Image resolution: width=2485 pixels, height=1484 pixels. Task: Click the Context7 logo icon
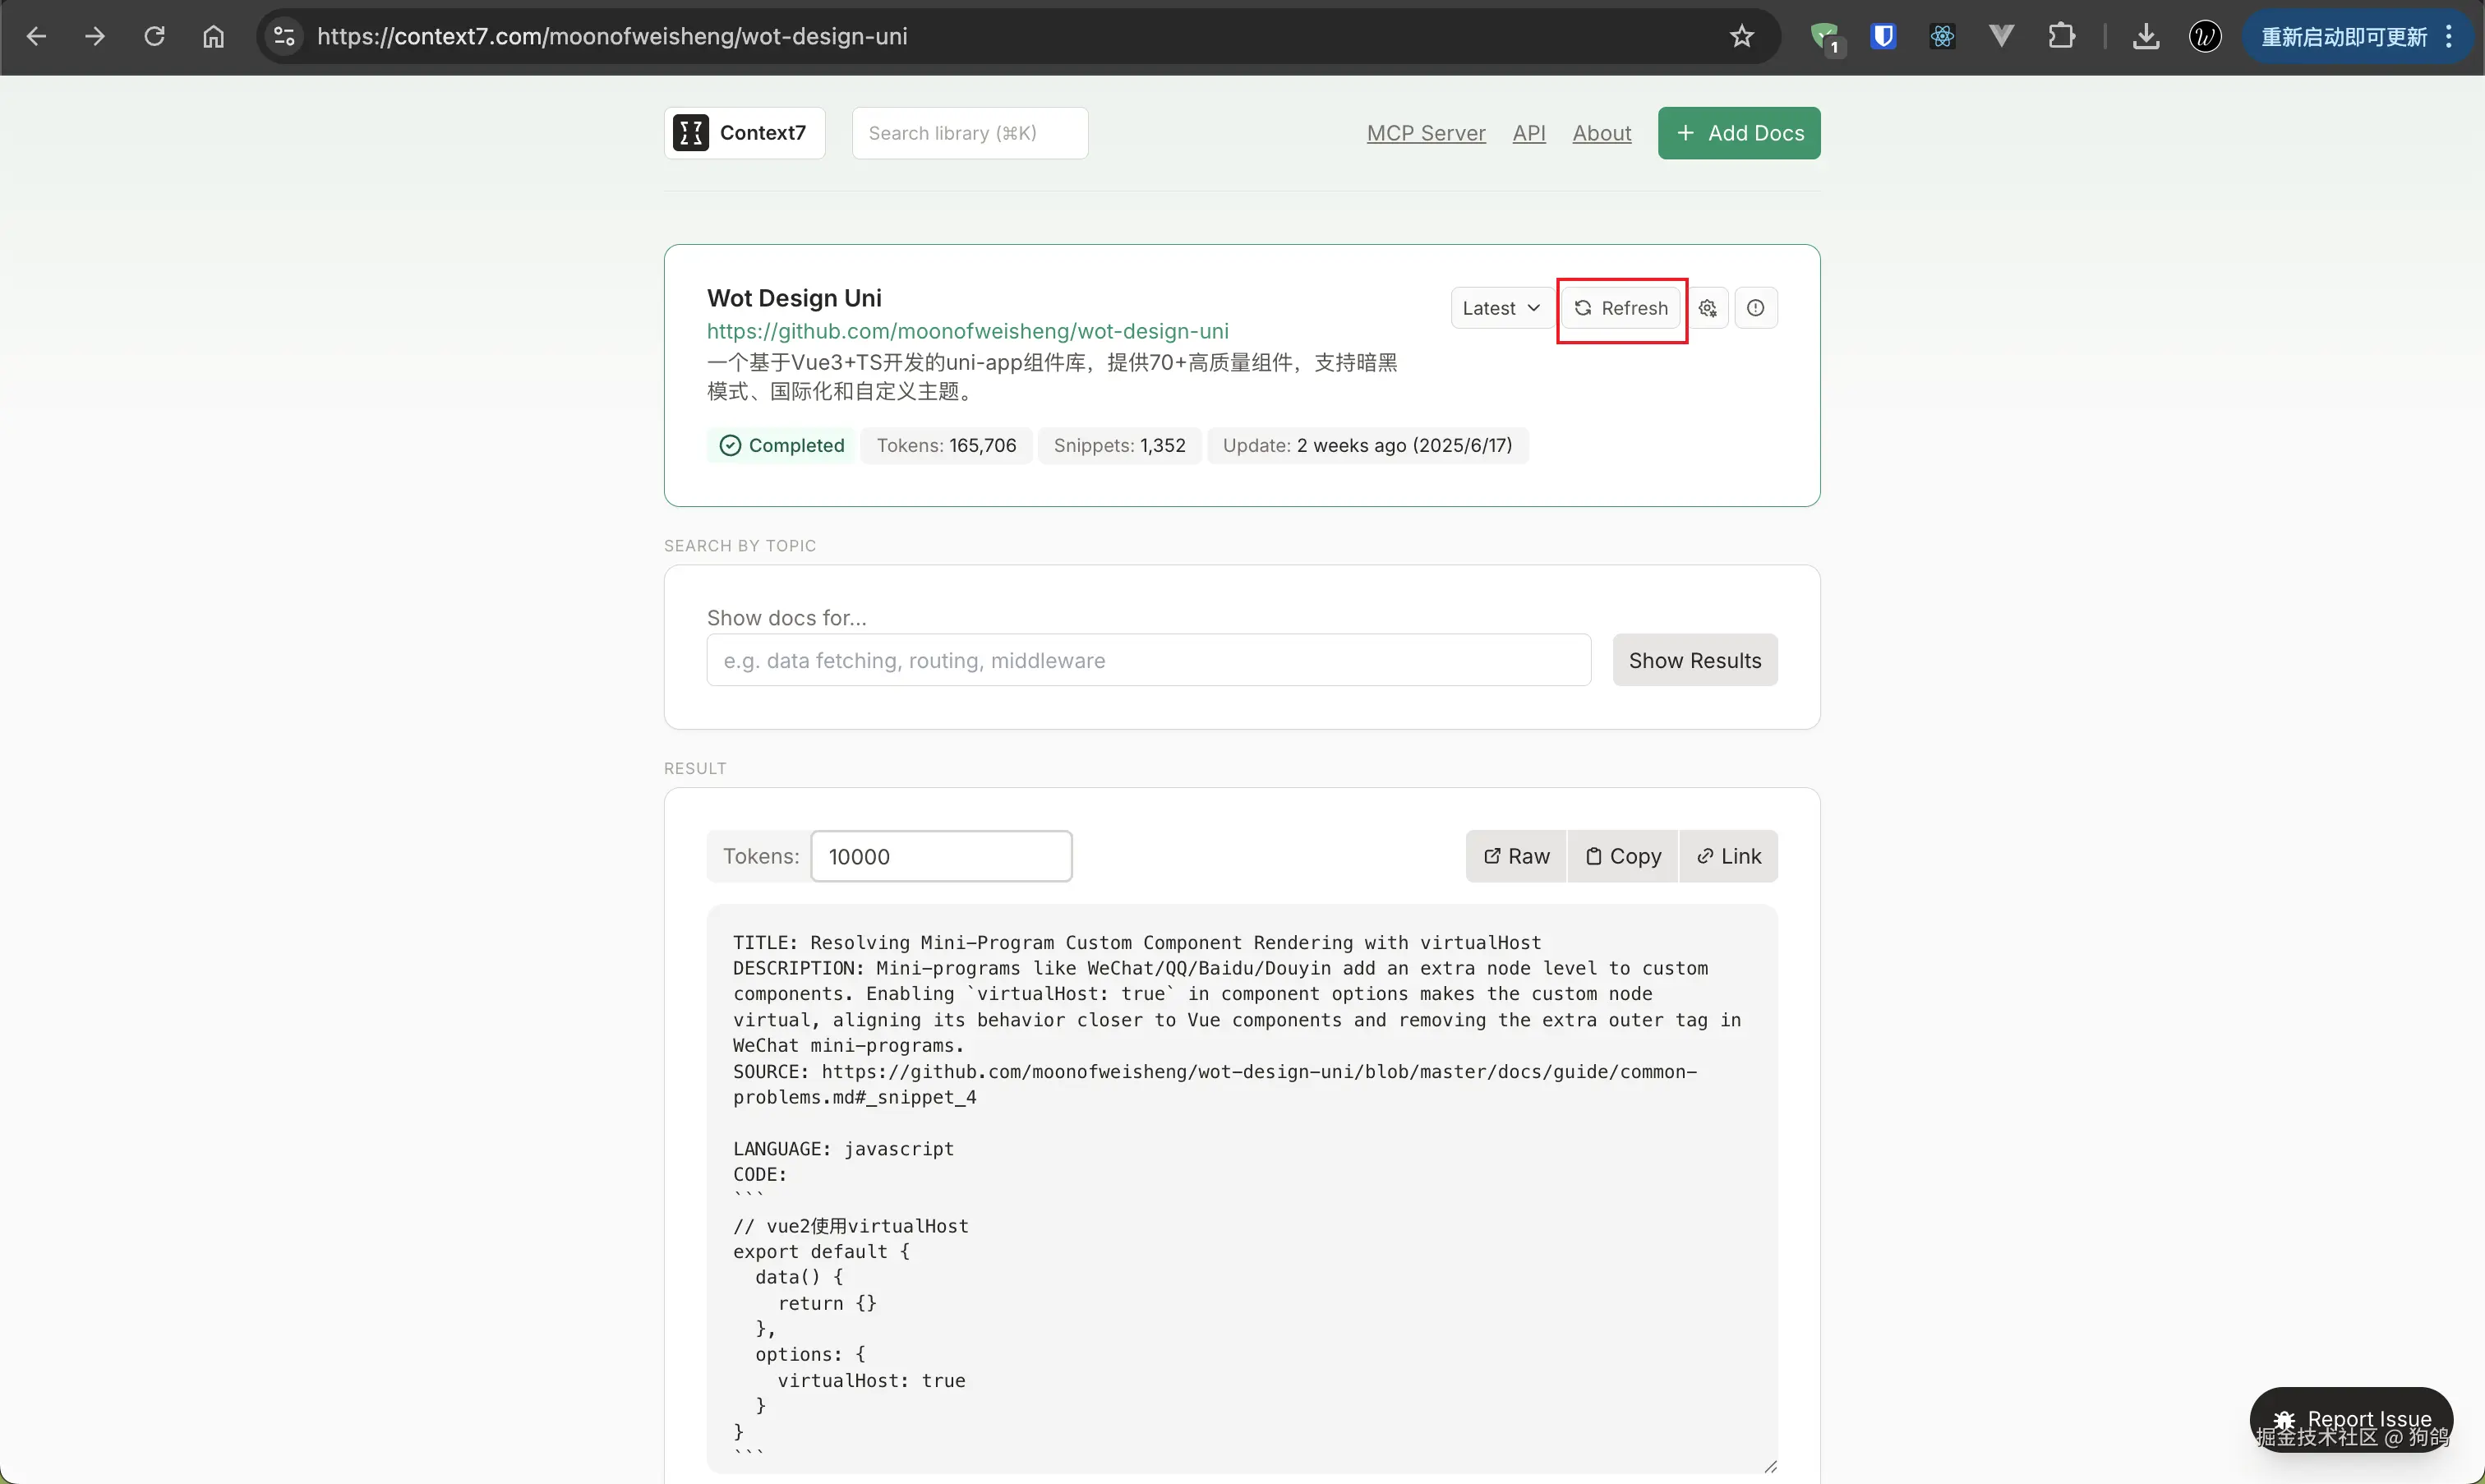click(690, 133)
